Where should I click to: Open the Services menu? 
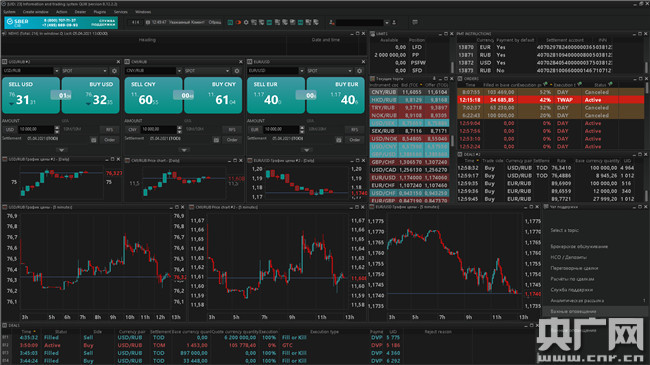(121, 12)
